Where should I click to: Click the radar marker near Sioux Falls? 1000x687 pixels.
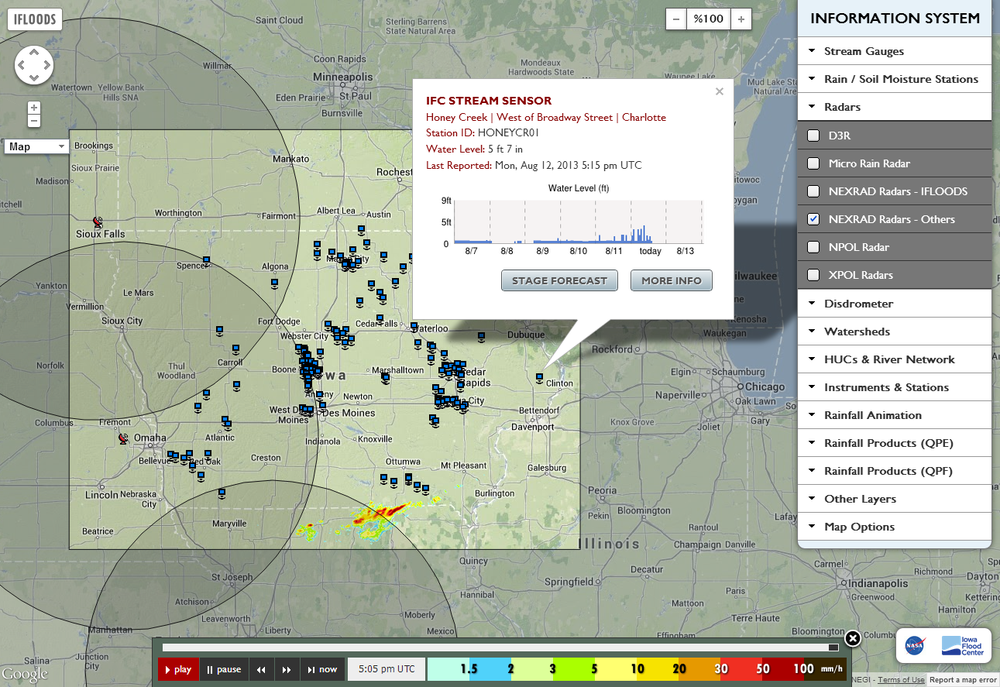97,221
